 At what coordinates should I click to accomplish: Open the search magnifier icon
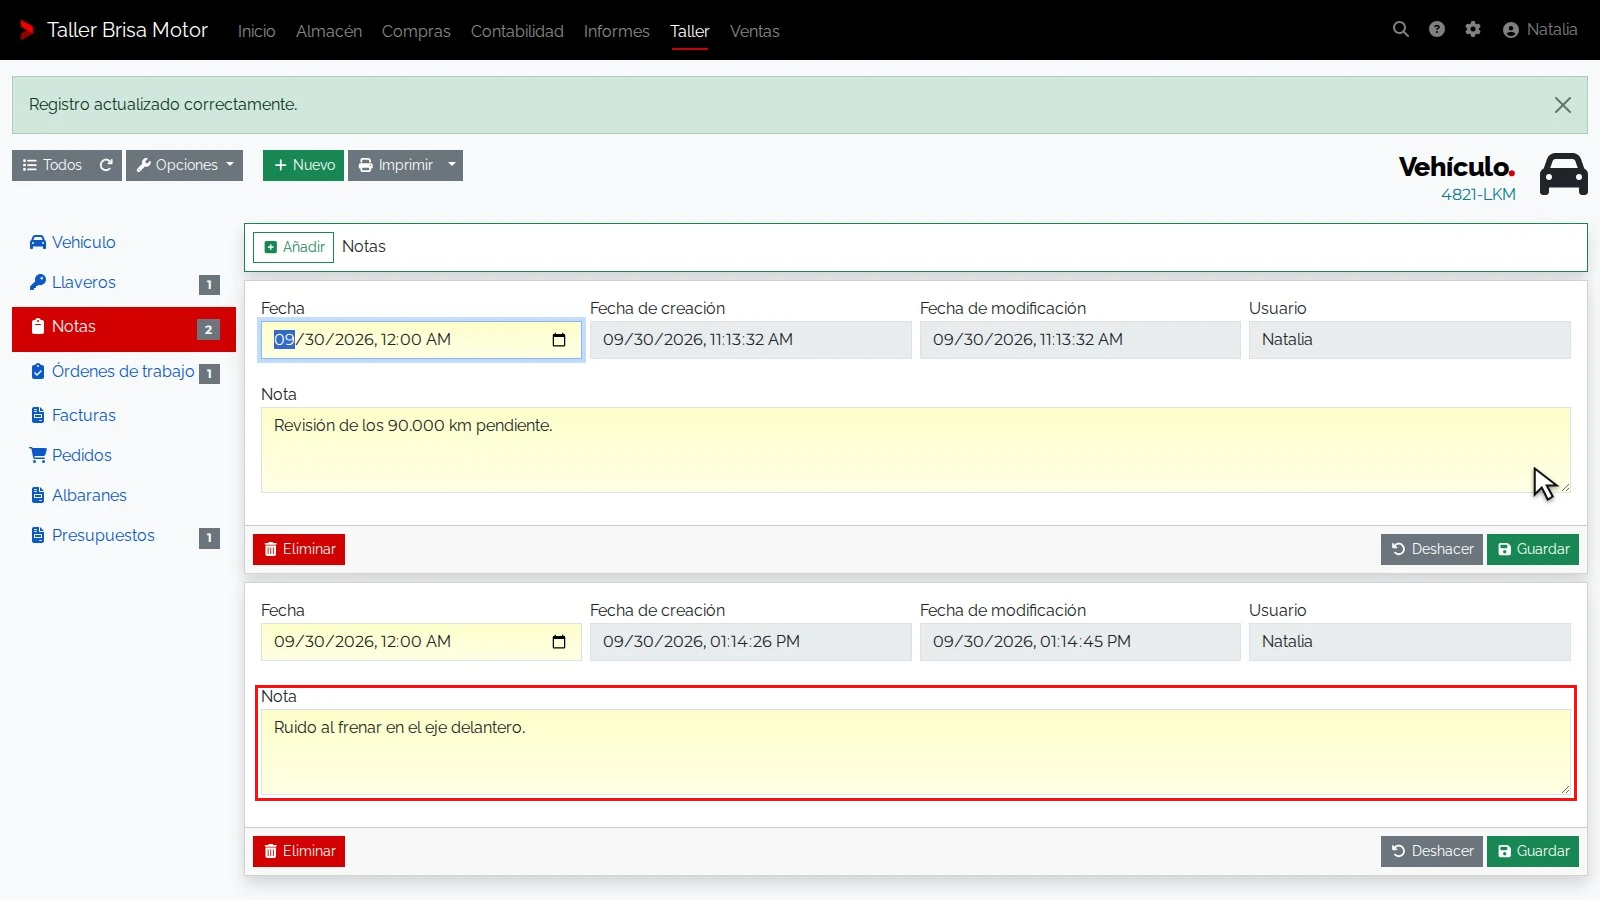(1401, 30)
